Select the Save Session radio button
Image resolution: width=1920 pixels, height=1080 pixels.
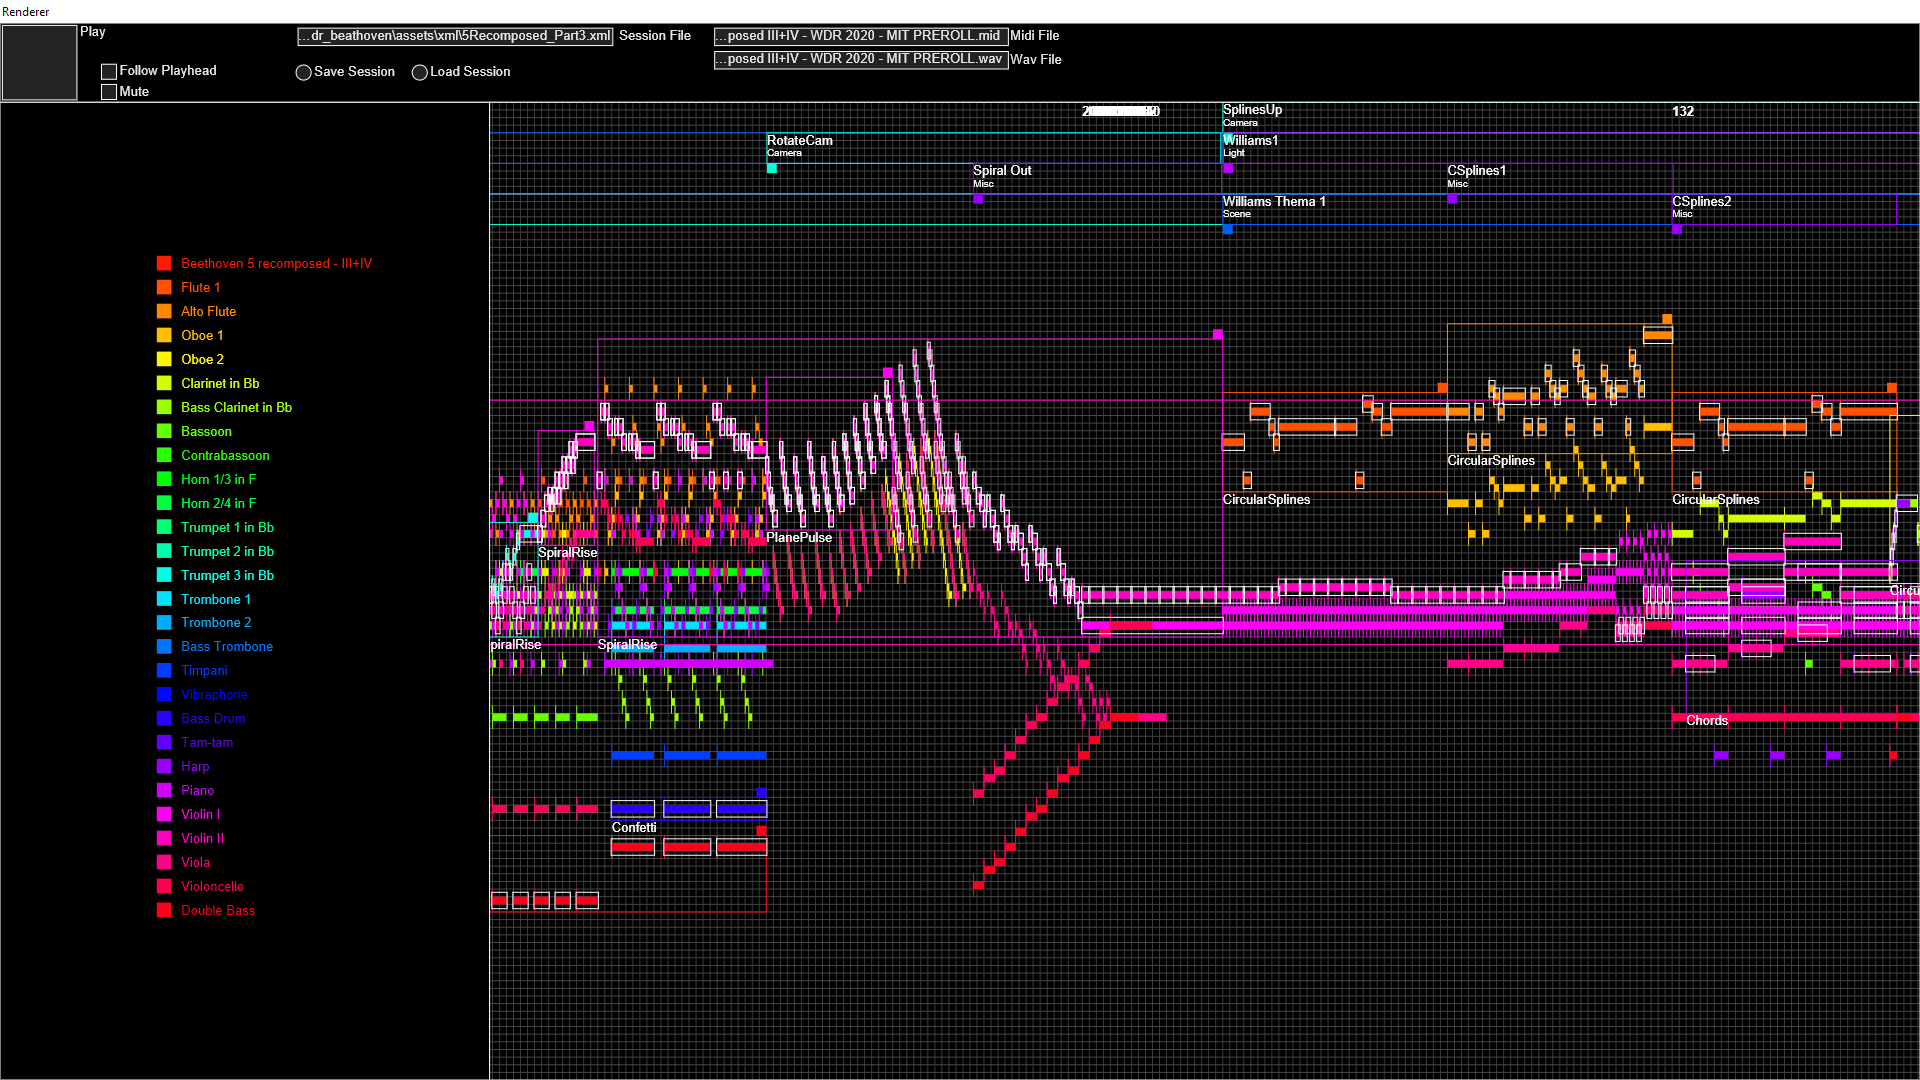pos(303,72)
